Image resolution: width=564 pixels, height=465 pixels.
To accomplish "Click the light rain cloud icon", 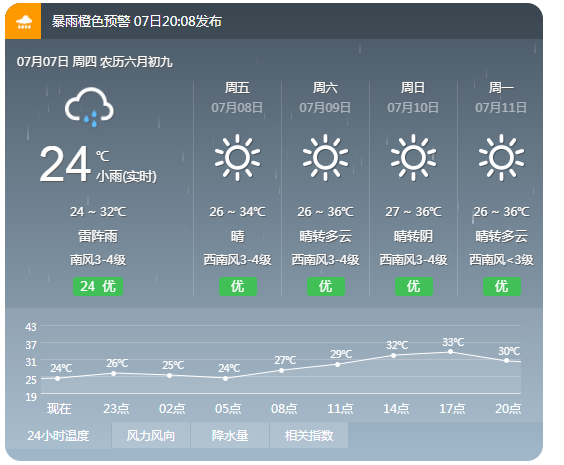I will tap(89, 107).
